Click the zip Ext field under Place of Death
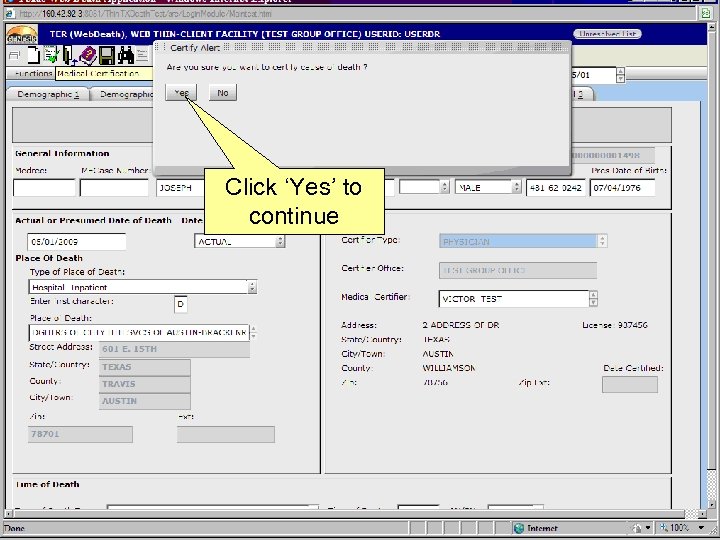Image resolution: width=720 pixels, height=540 pixels. click(x=226, y=434)
